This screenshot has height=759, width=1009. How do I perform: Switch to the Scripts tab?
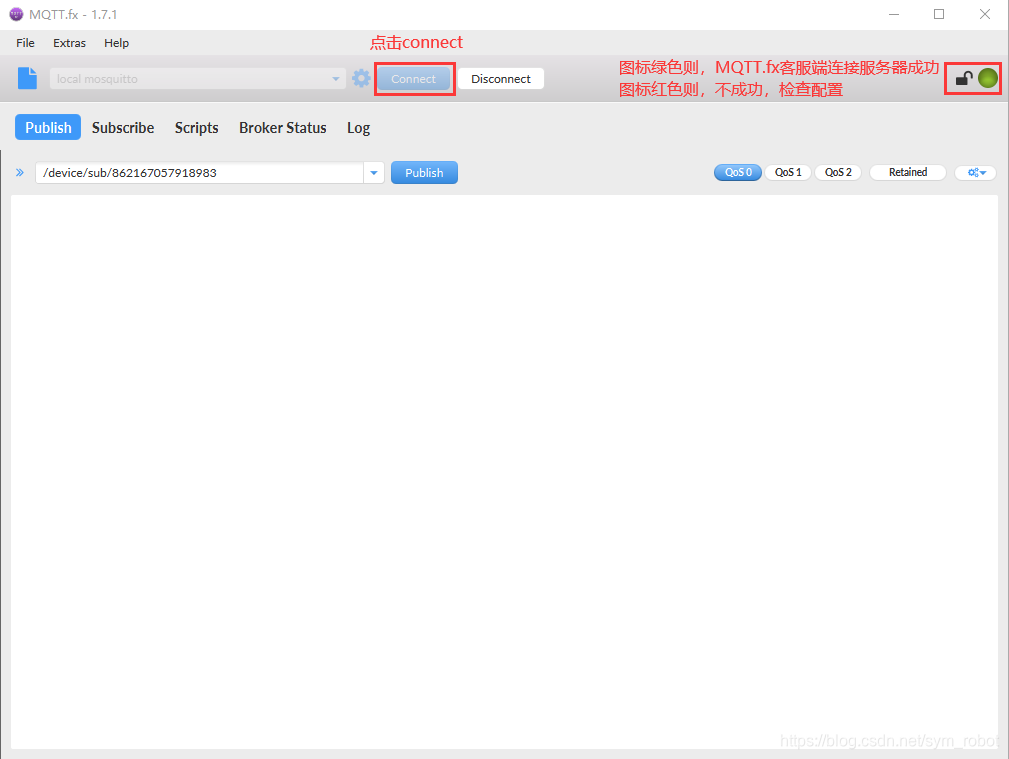(x=196, y=127)
